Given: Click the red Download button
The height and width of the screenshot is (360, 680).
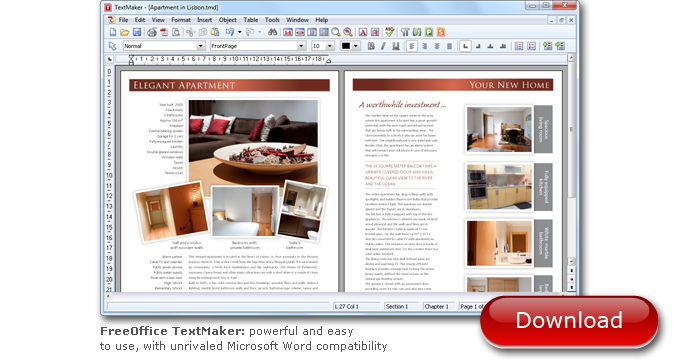Looking at the screenshot, I should coord(569,321).
